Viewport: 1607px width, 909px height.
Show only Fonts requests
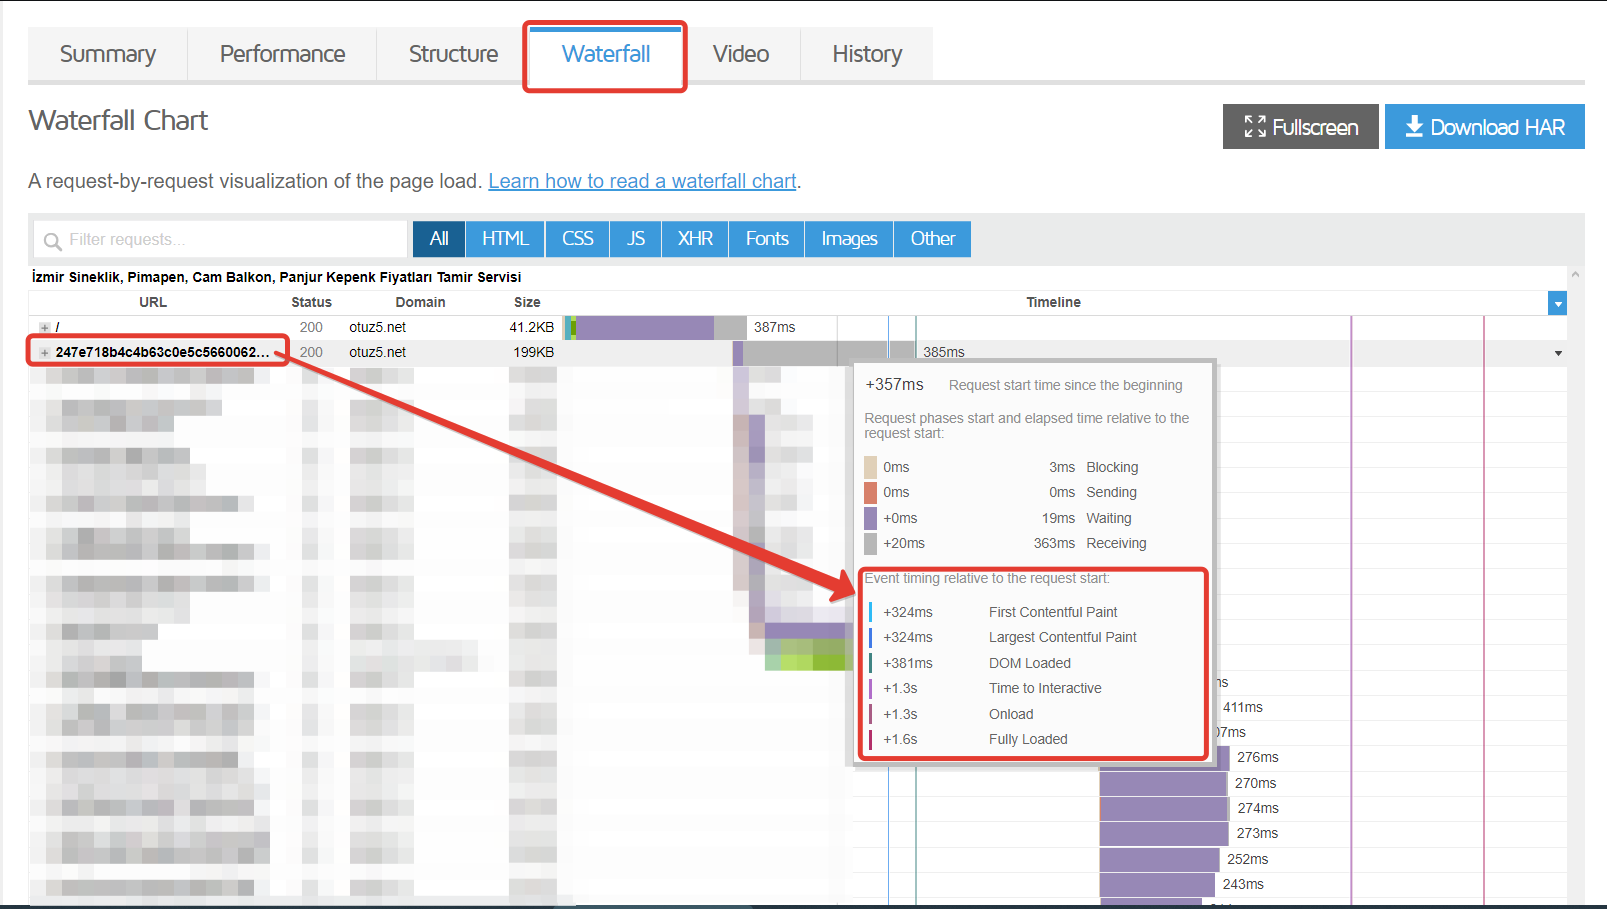tap(767, 239)
